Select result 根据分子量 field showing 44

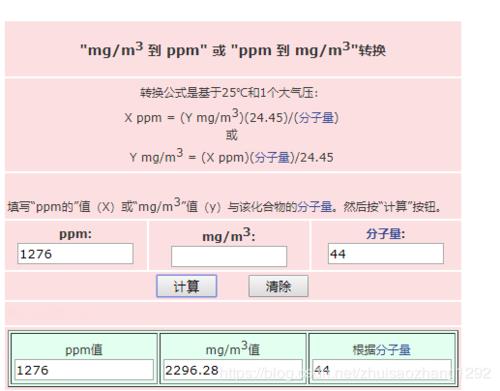tap(382, 370)
